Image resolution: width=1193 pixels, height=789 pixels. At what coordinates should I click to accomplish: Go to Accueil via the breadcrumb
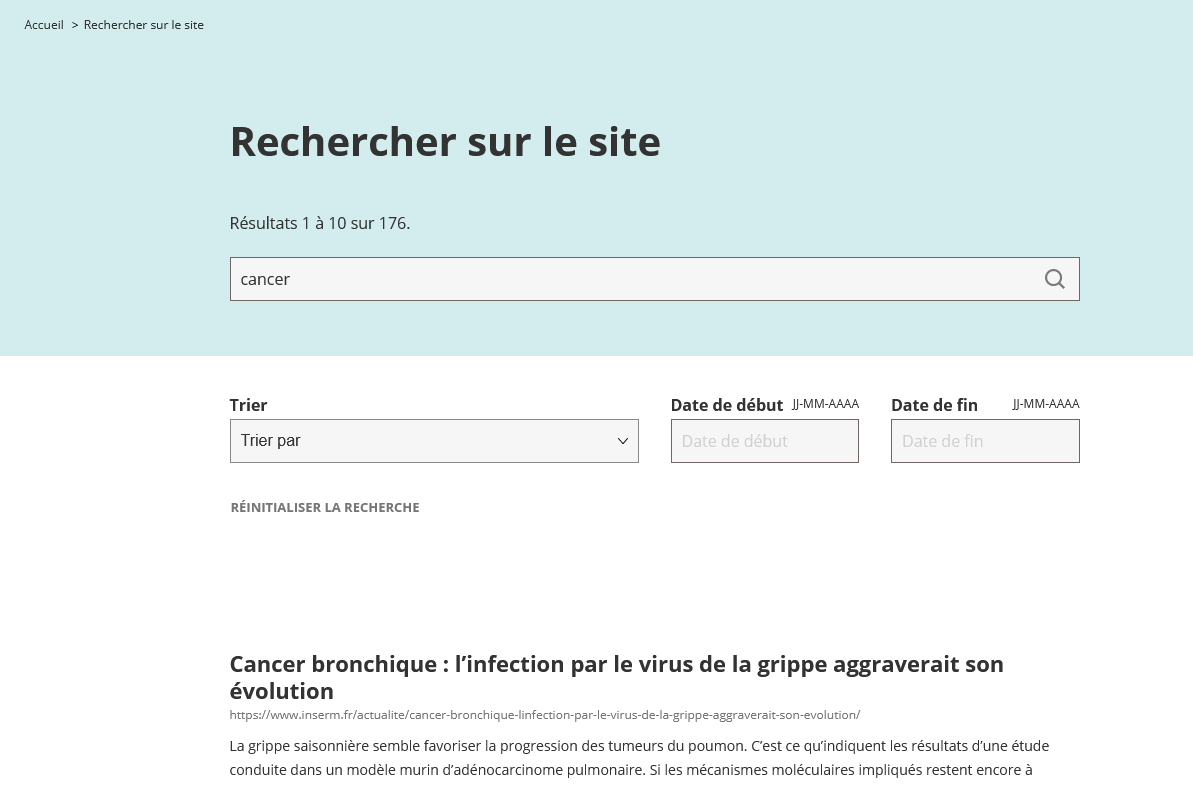tap(44, 25)
